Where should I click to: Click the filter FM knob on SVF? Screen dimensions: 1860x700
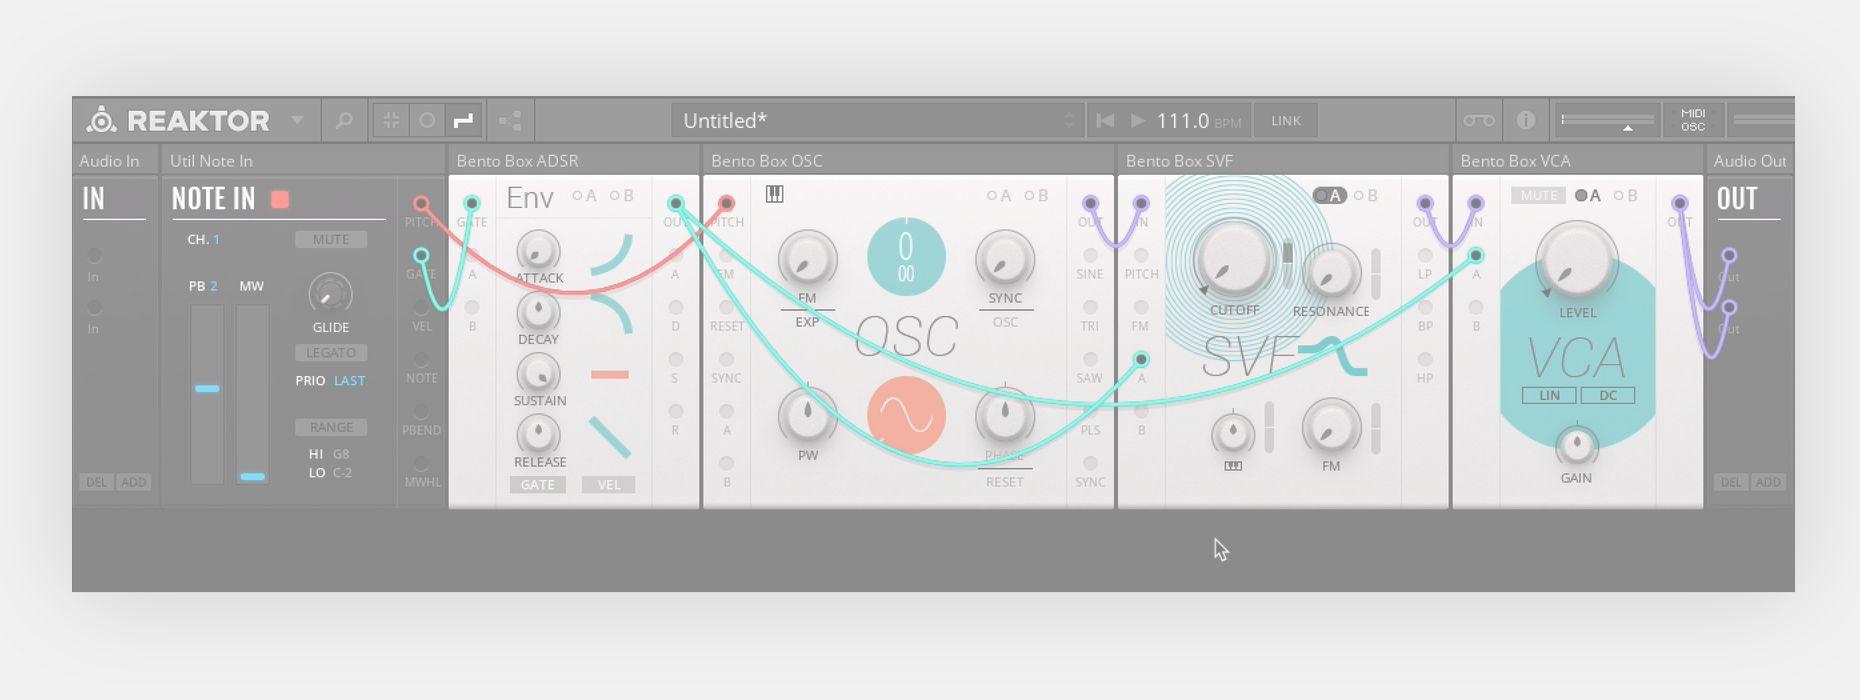1330,428
